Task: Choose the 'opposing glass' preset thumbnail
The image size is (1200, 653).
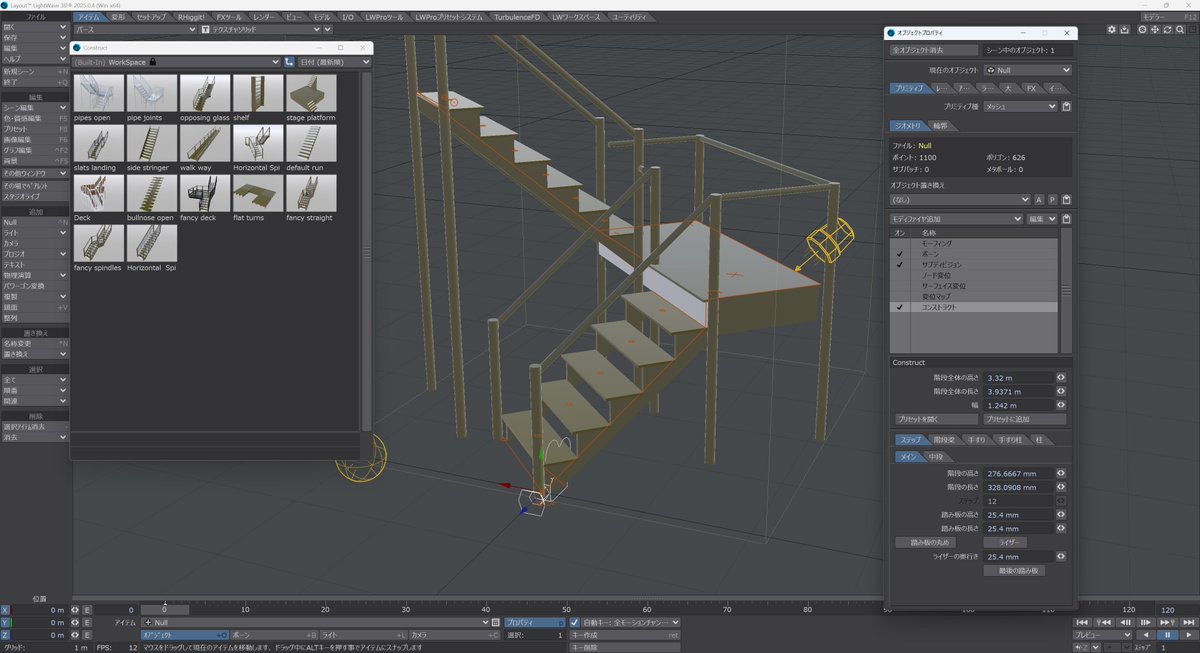Action: (x=205, y=93)
